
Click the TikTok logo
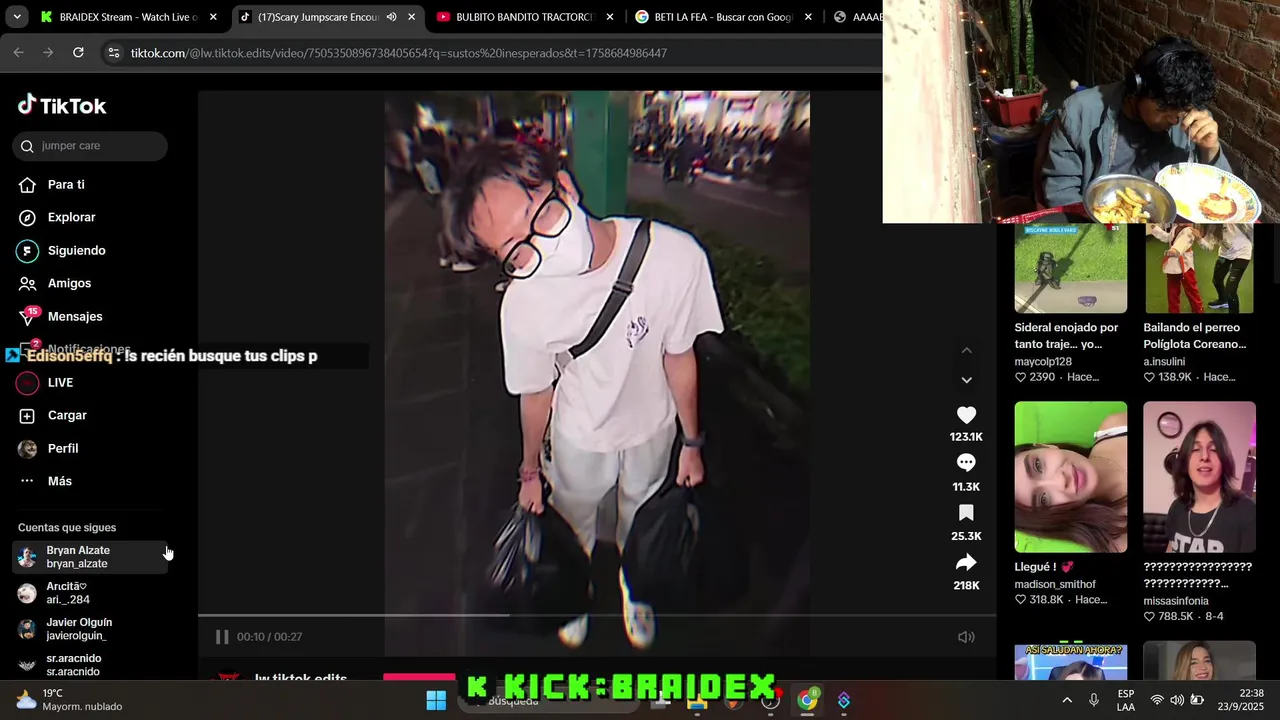coord(62,105)
